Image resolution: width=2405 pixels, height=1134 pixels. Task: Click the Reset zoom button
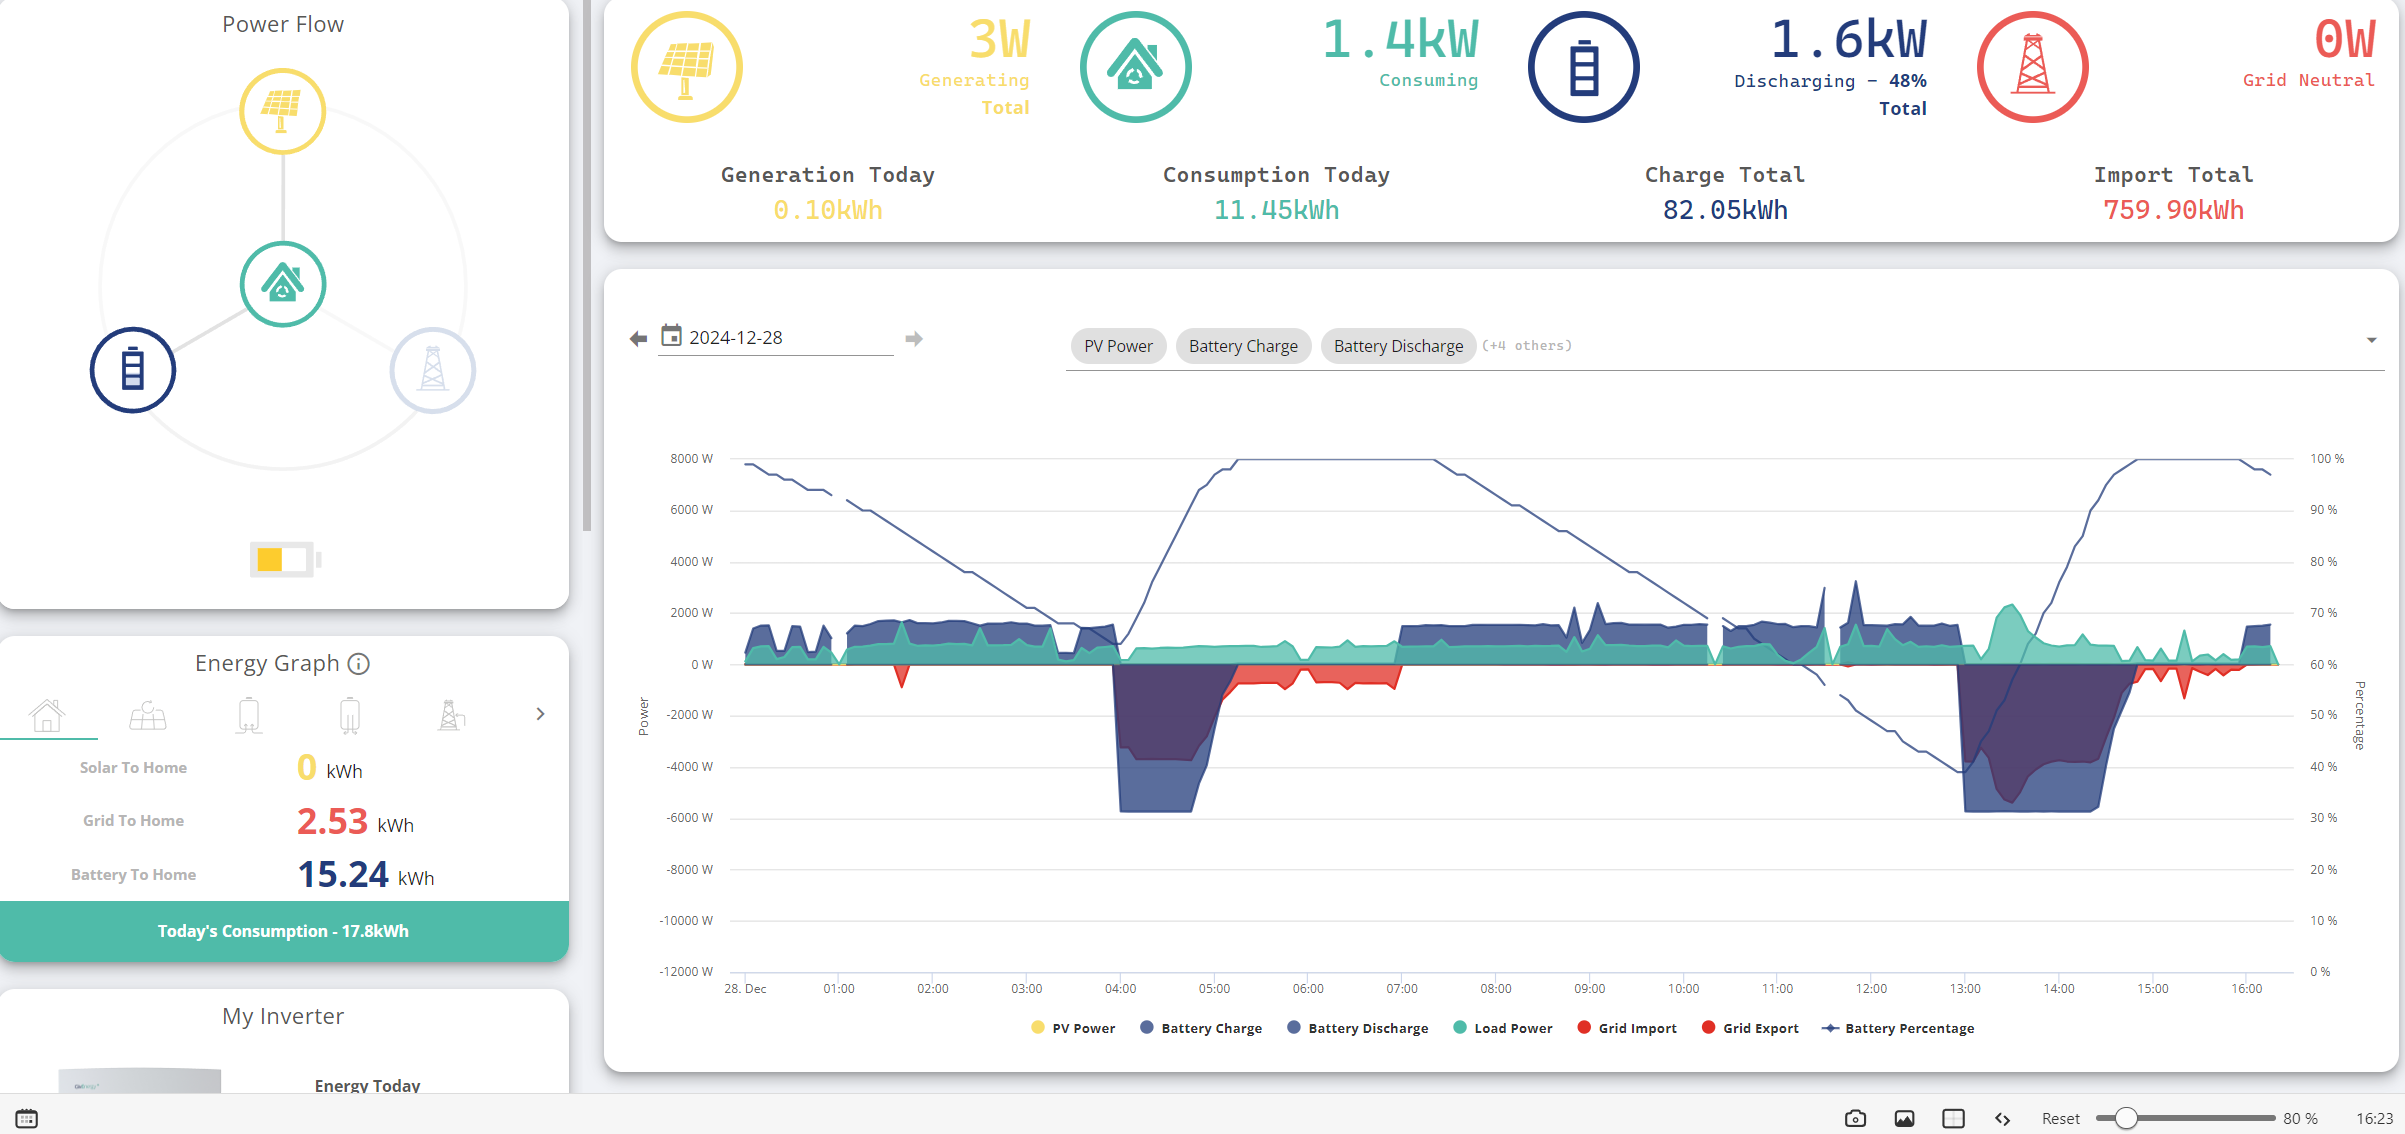pyautogui.click(x=2060, y=1118)
